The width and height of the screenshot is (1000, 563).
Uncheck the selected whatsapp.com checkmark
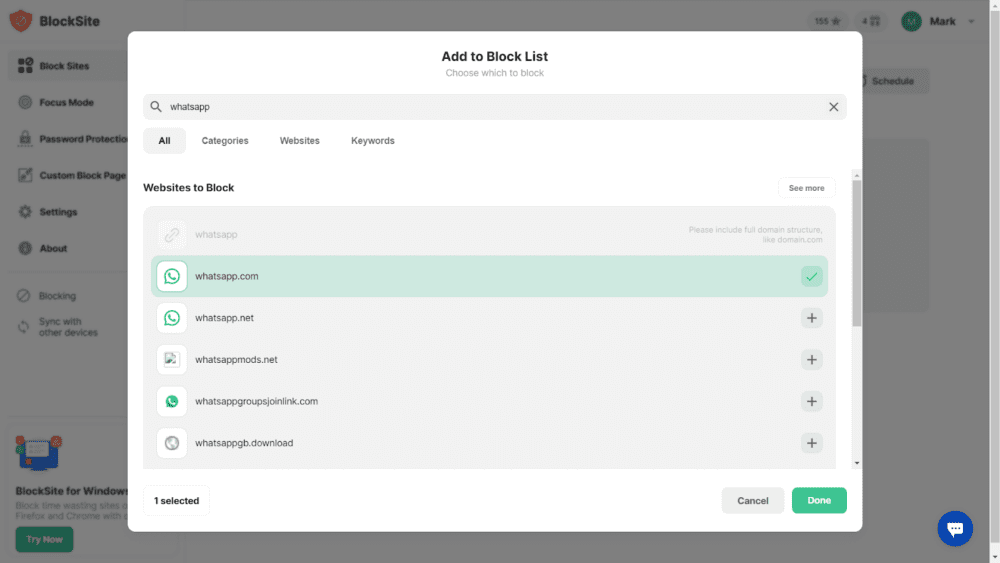(811, 277)
